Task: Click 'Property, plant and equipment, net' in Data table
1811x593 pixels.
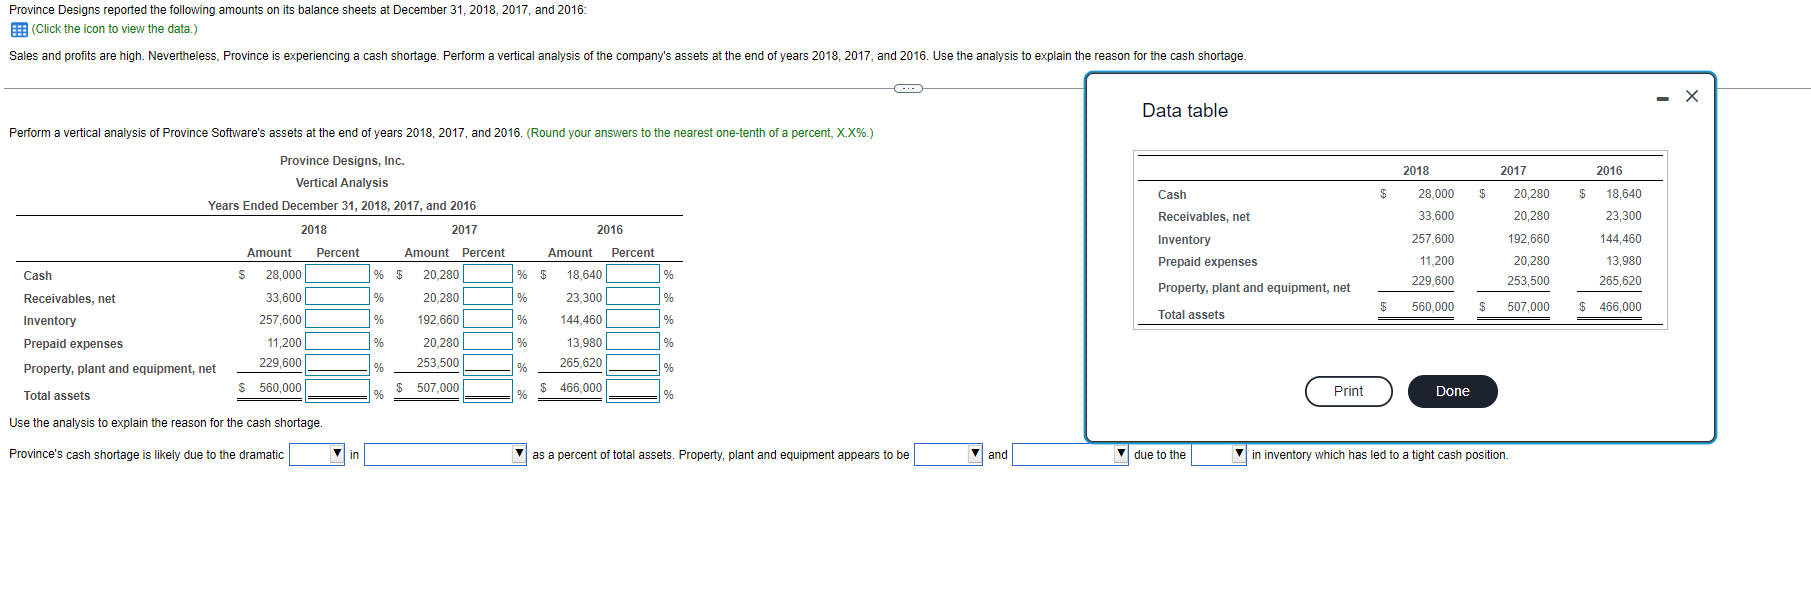Action: click(x=1254, y=288)
